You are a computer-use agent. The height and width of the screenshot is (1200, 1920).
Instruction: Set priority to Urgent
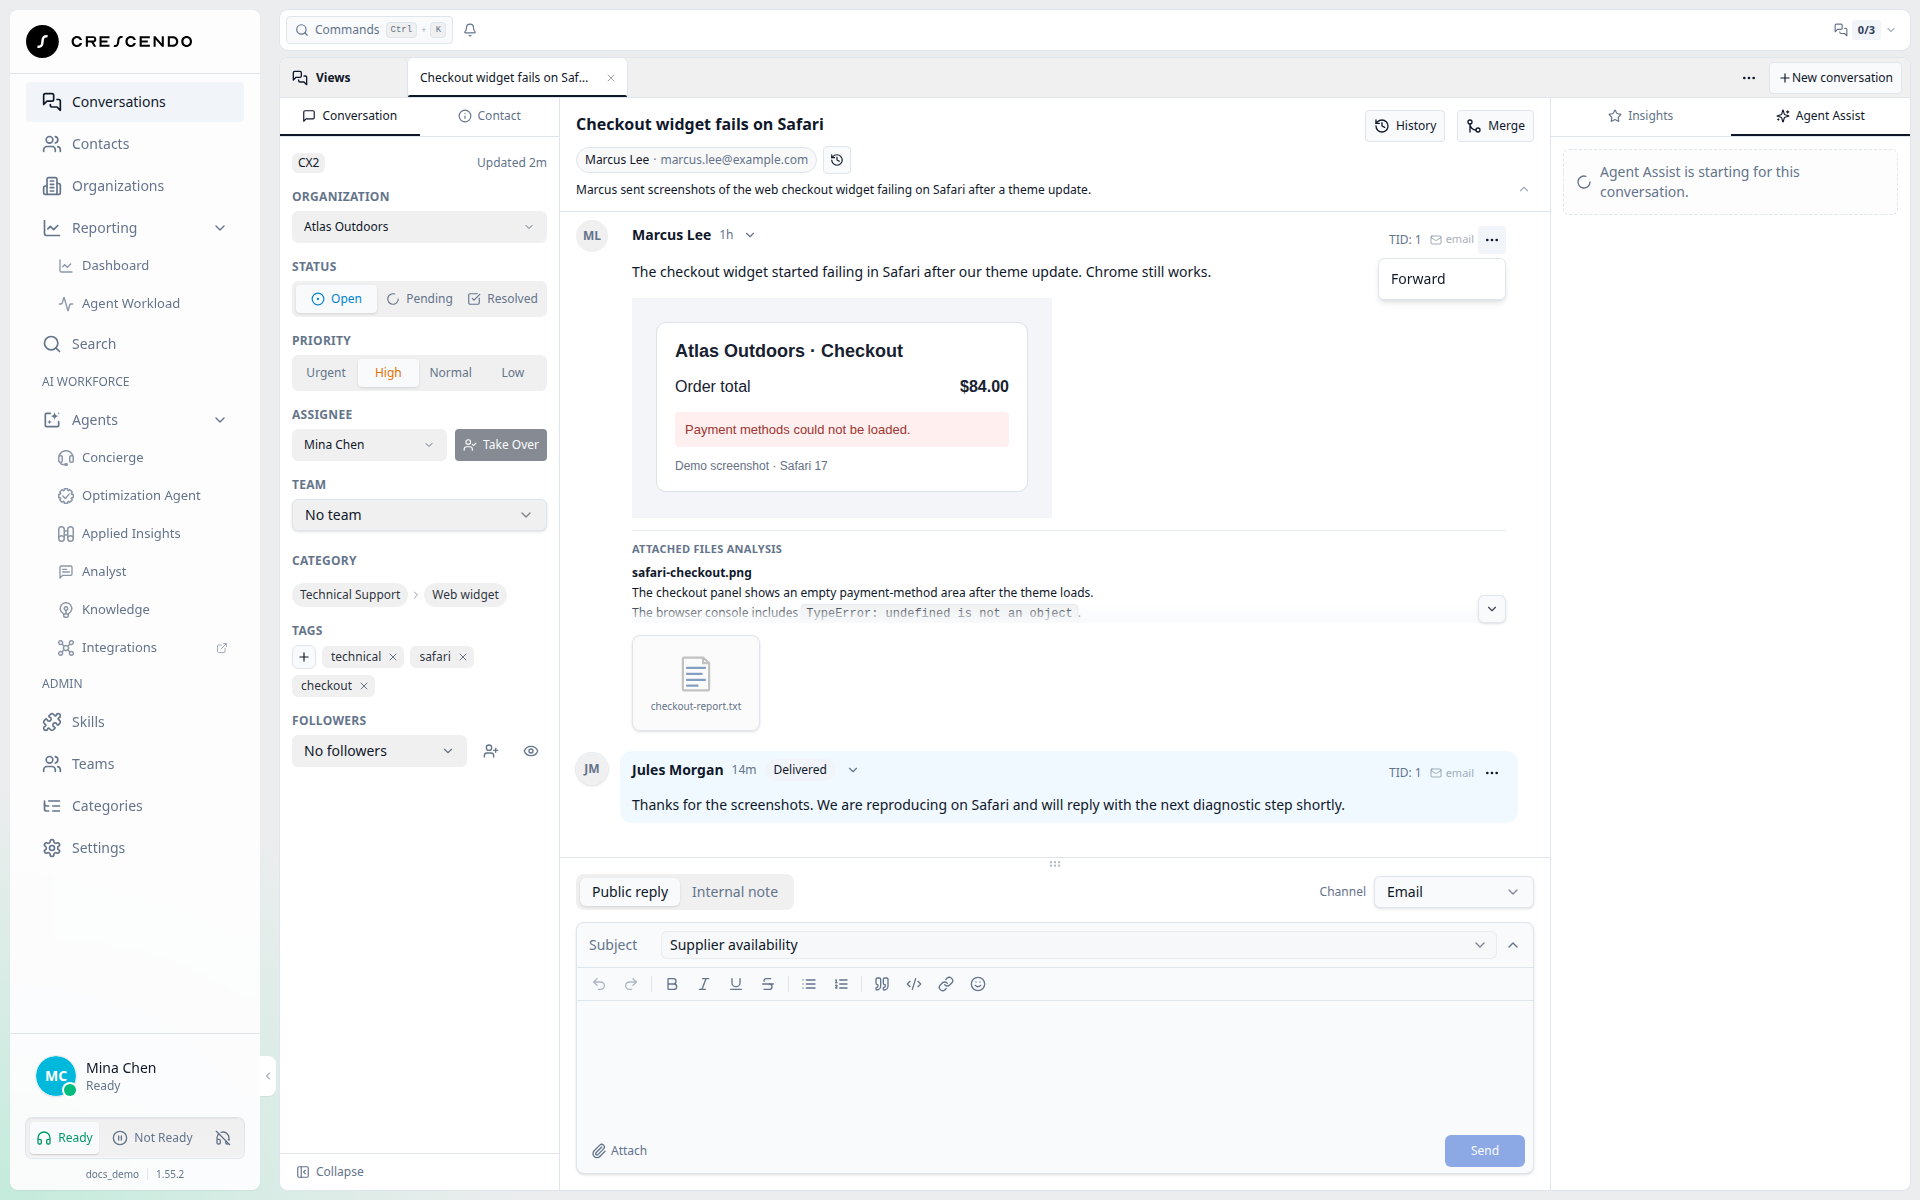[x=326, y=373]
